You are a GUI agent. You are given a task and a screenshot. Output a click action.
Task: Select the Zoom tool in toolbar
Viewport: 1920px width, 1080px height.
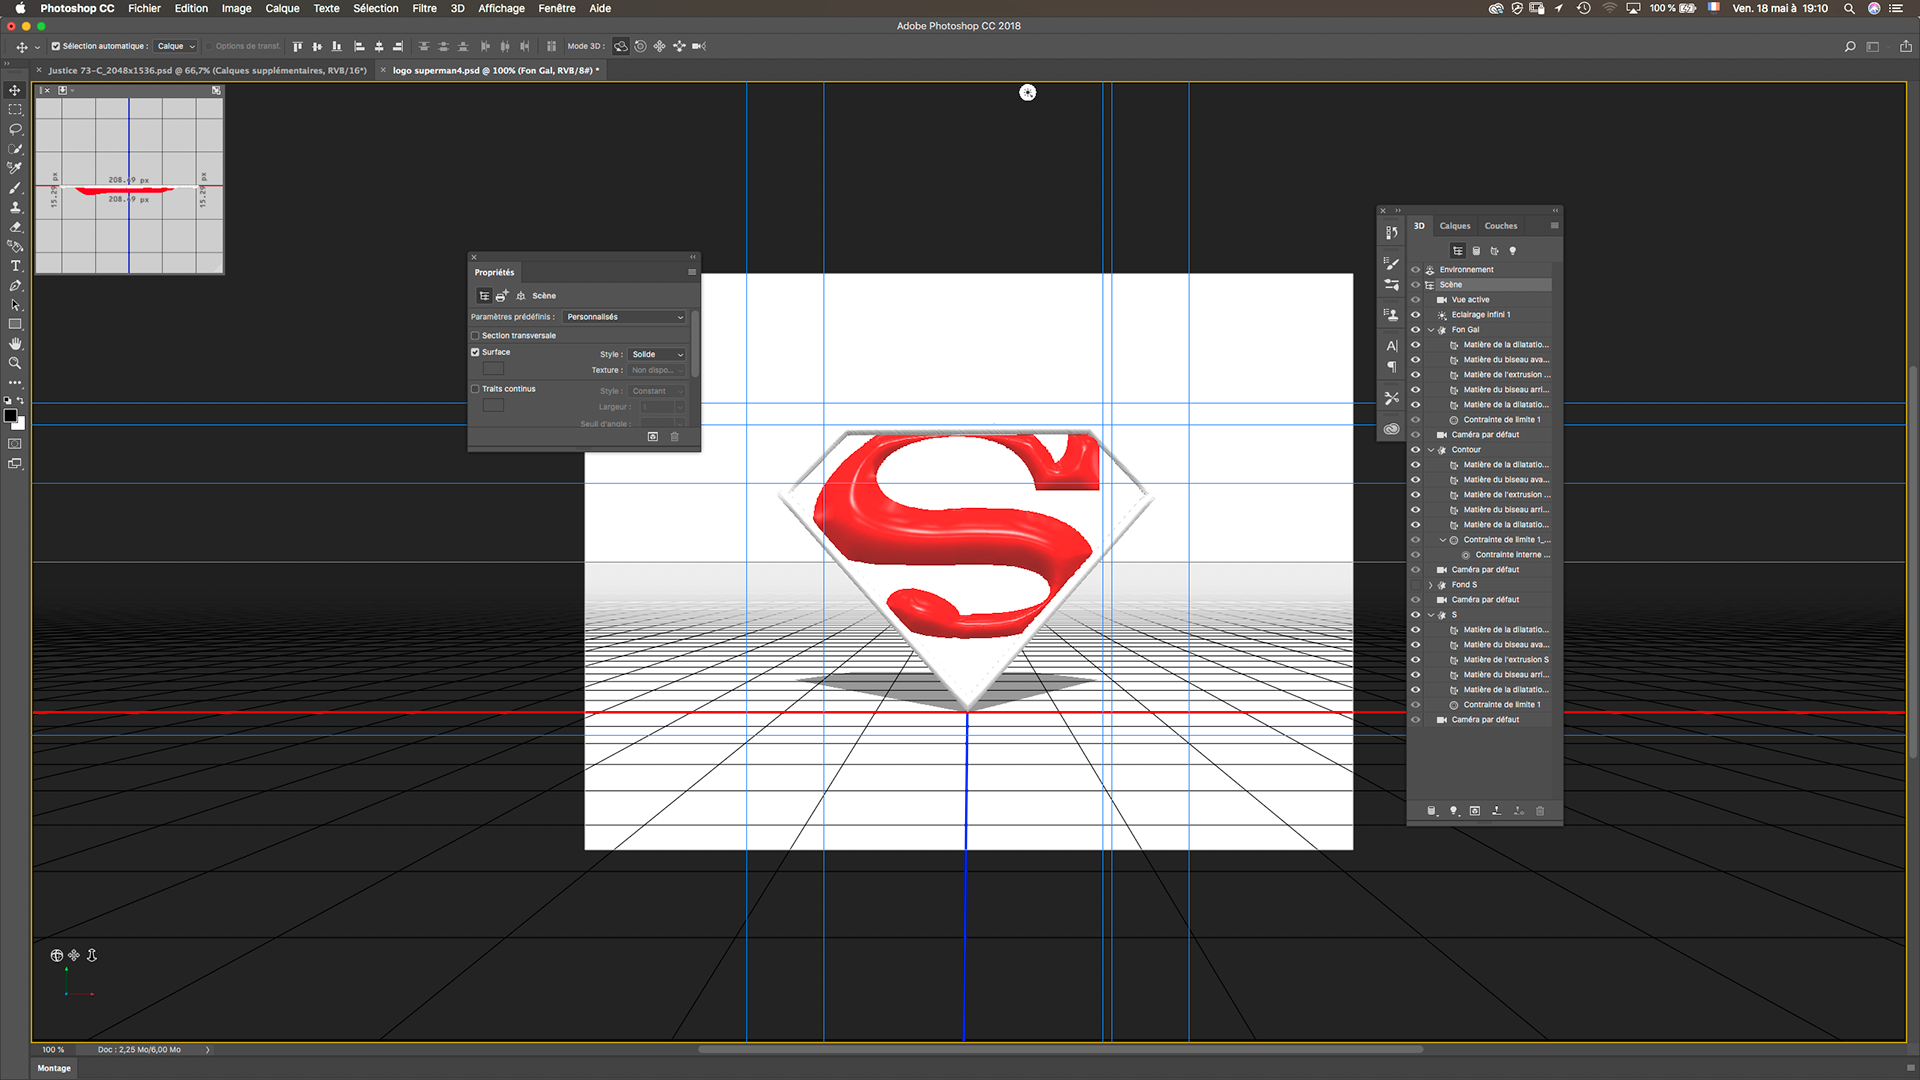point(15,363)
